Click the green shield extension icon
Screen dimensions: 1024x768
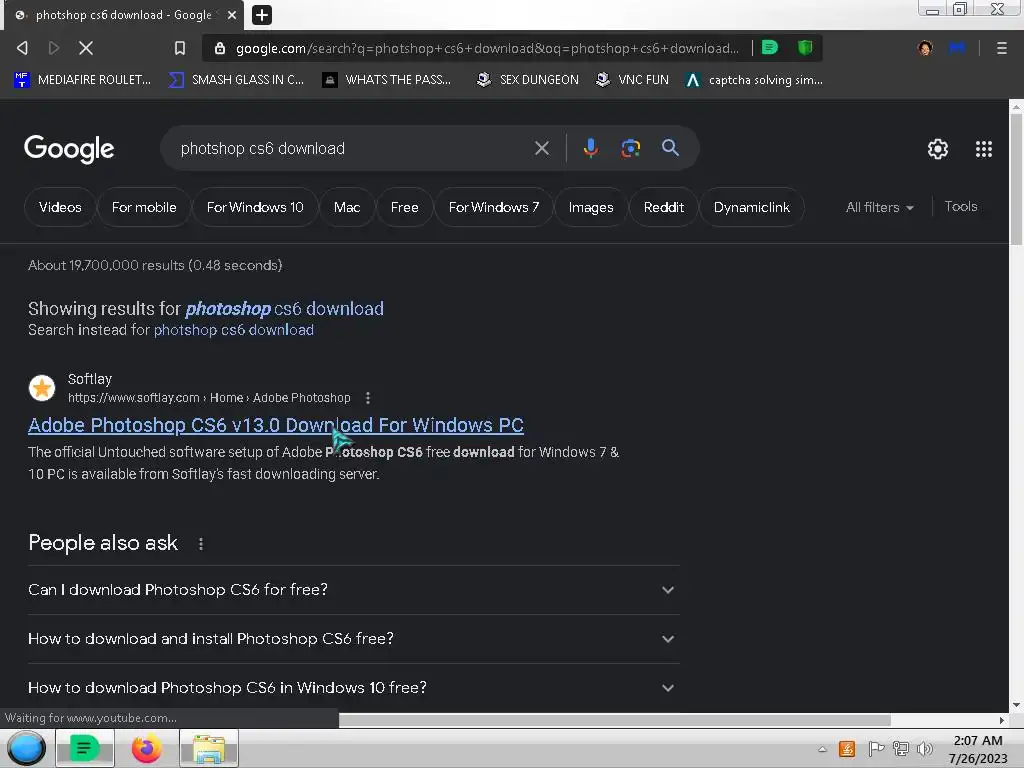click(805, 48)
